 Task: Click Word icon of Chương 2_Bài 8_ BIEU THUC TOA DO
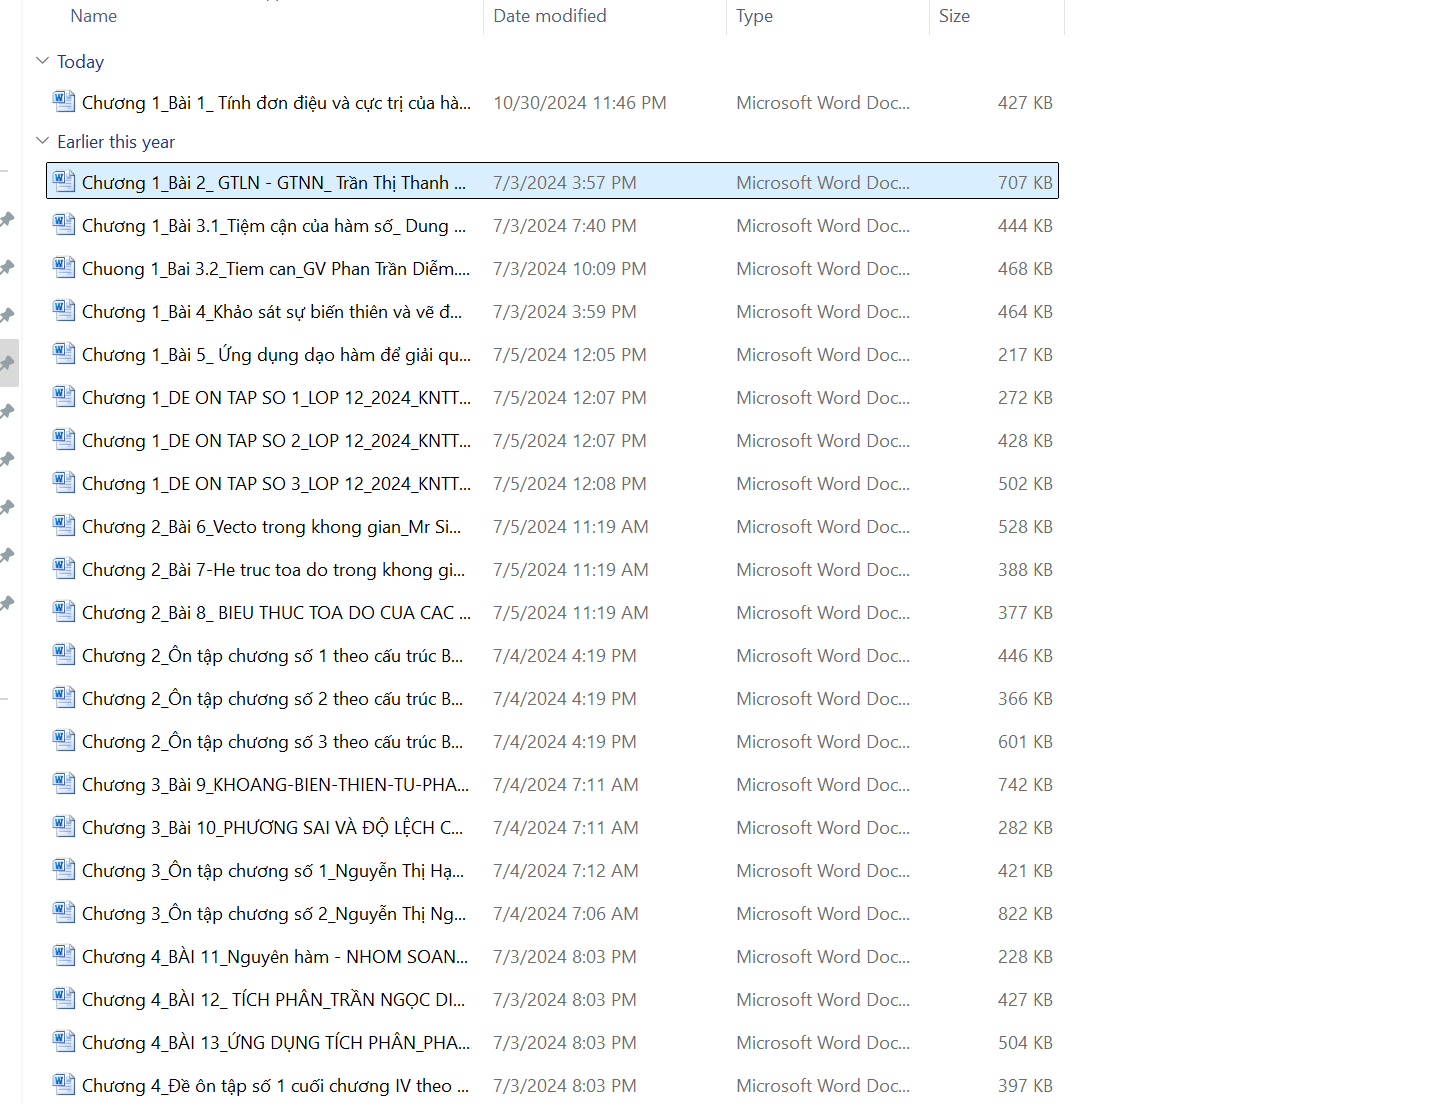[64, 611]
